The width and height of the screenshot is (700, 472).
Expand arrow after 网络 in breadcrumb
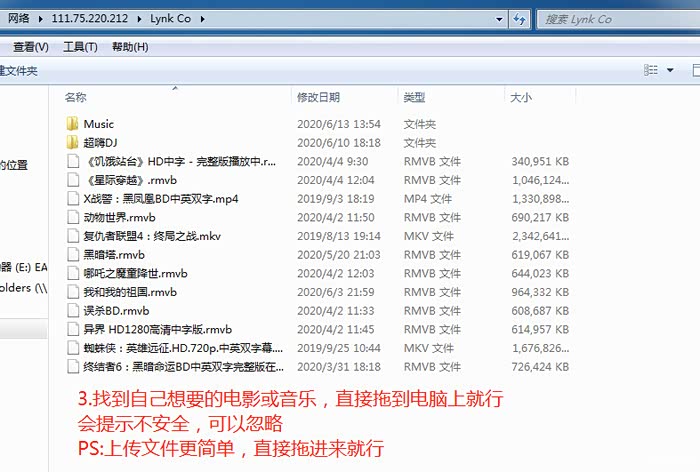click(41, 19)
